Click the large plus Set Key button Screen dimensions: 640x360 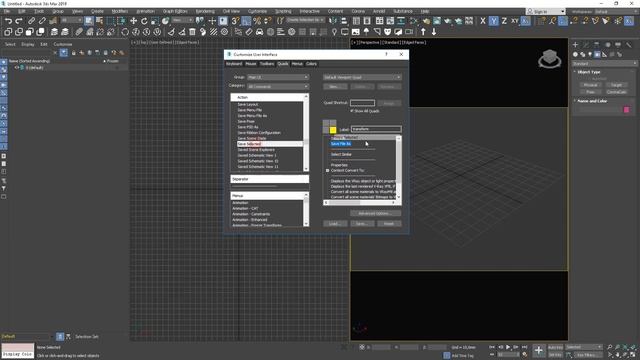point(539,350)
